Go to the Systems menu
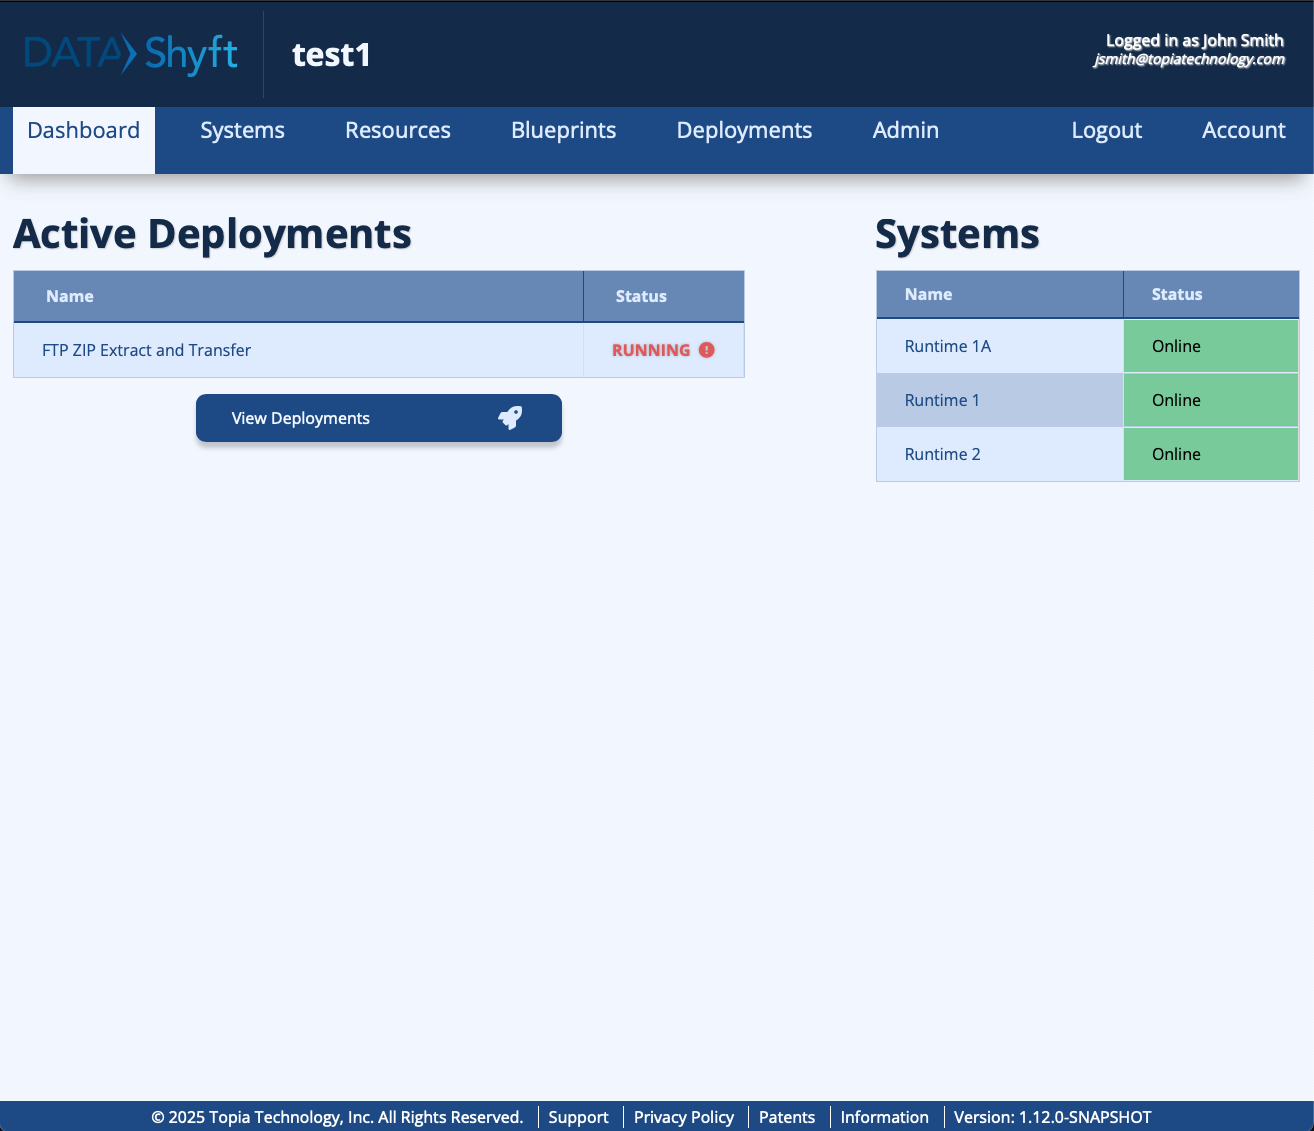 (x=242, y=131)
